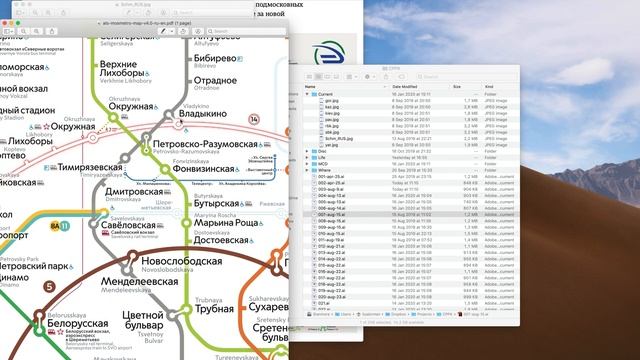This screenshot has width=640, height=360.
Task: Select file 021.ai
Action: [324, 303]
